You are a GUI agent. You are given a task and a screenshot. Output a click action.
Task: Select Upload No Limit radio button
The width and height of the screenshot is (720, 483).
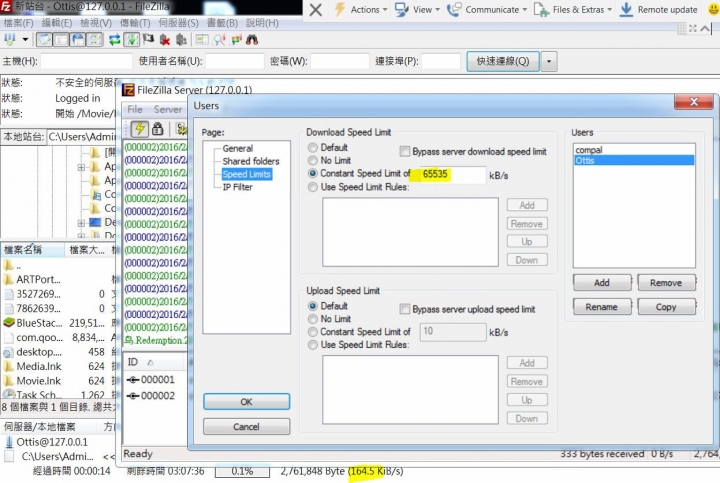point(313,319)
